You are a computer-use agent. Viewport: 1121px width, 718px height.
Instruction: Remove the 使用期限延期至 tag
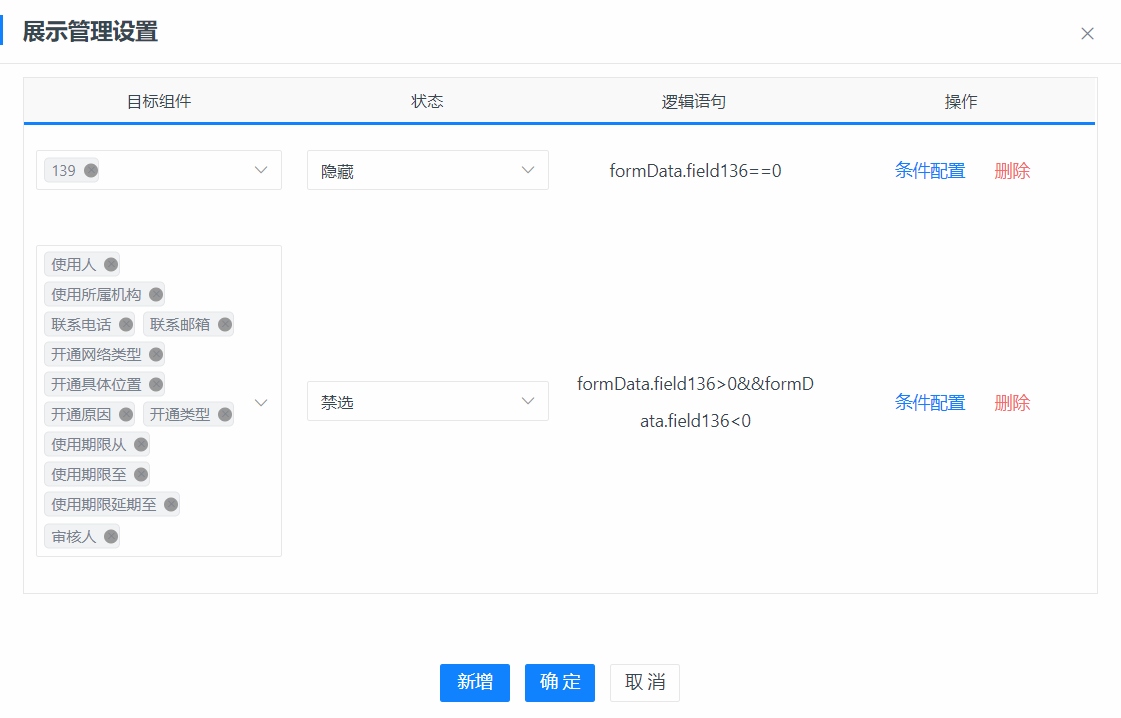click(171, 505)
